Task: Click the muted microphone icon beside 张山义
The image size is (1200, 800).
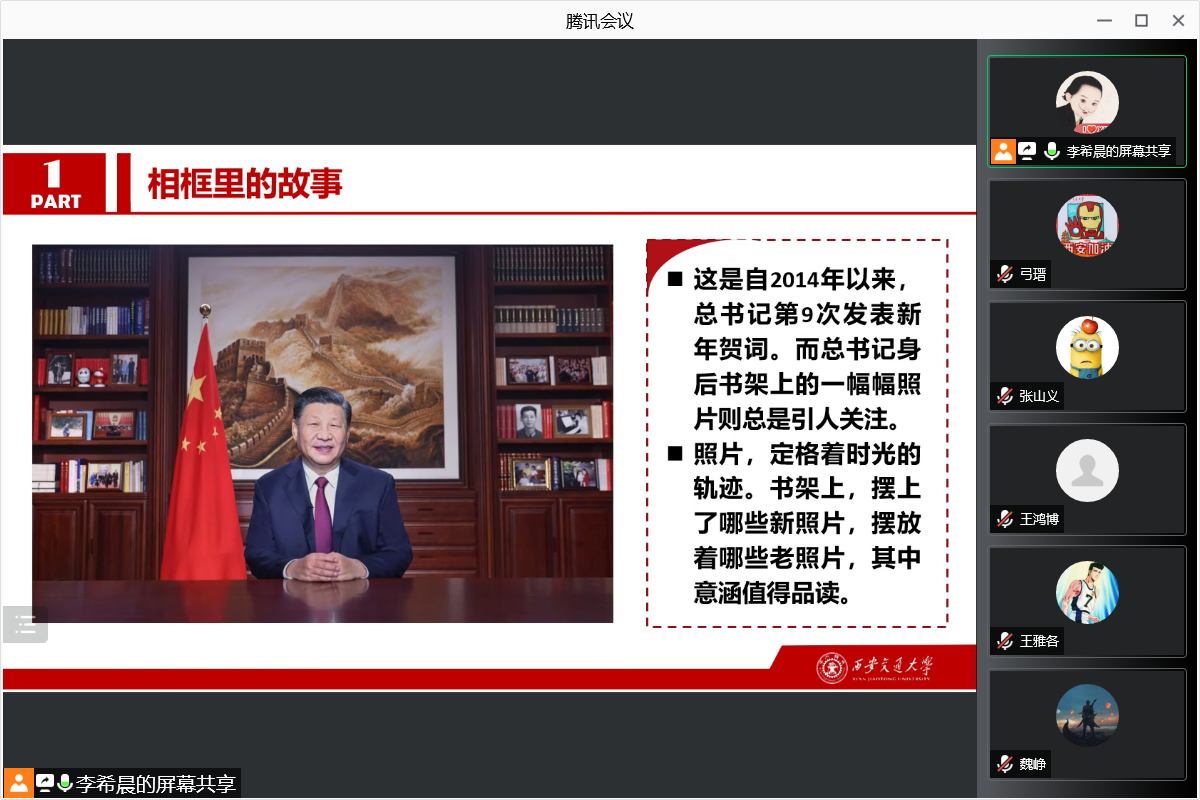Action: 1004,396
